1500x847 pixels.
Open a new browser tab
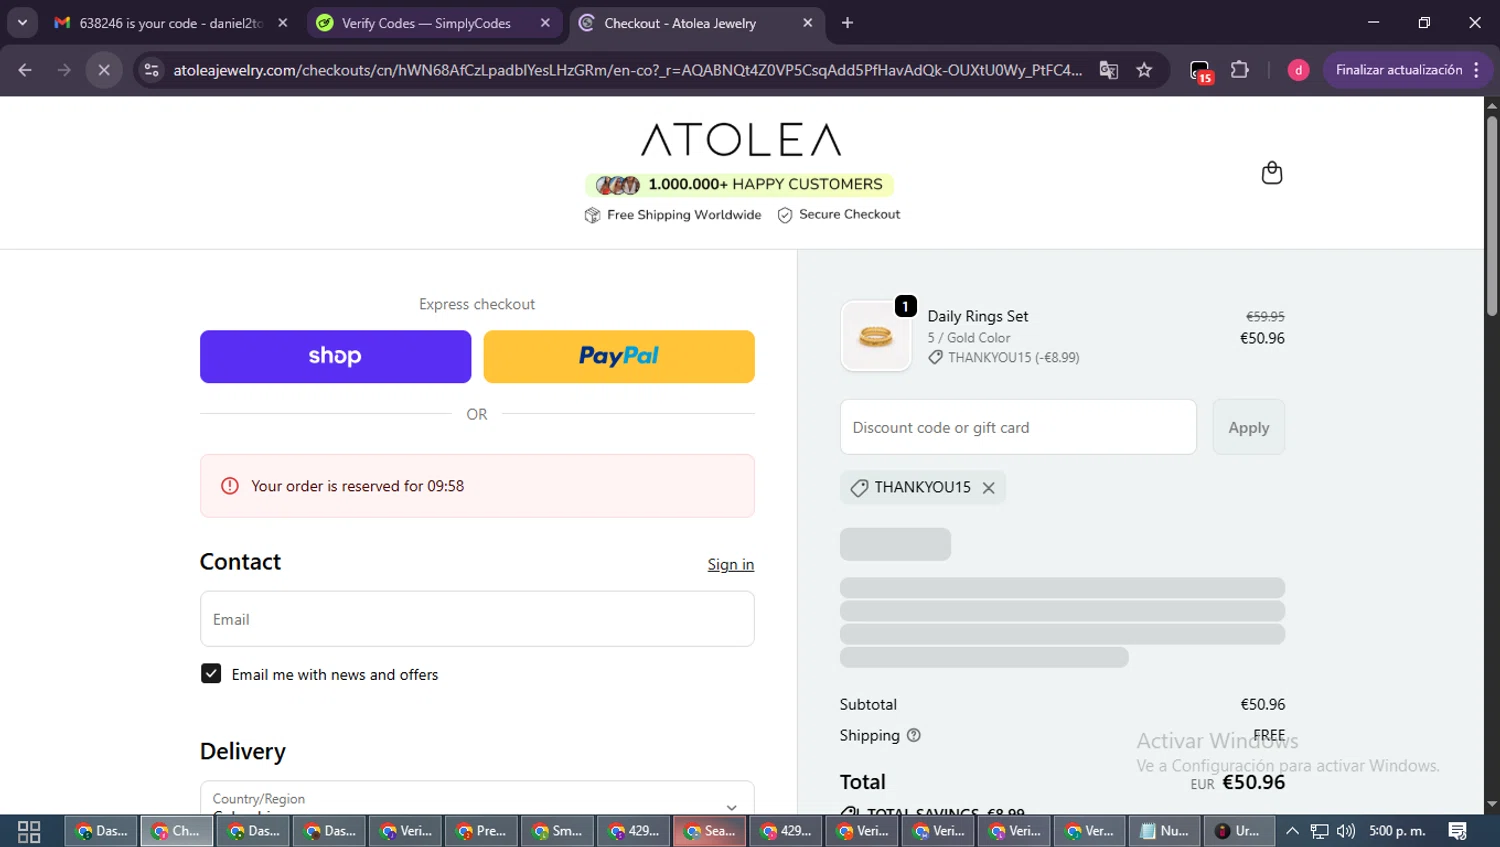point(847,23)
